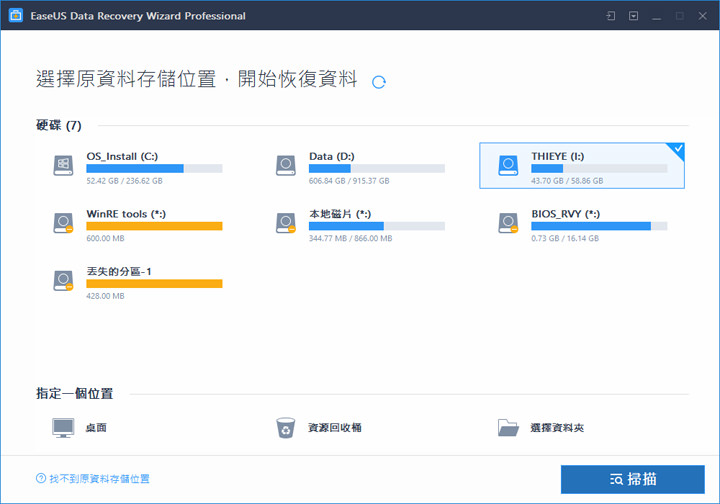Click the Recycle Bin icon
720x504 pixels.
click(x=286, y=428)
